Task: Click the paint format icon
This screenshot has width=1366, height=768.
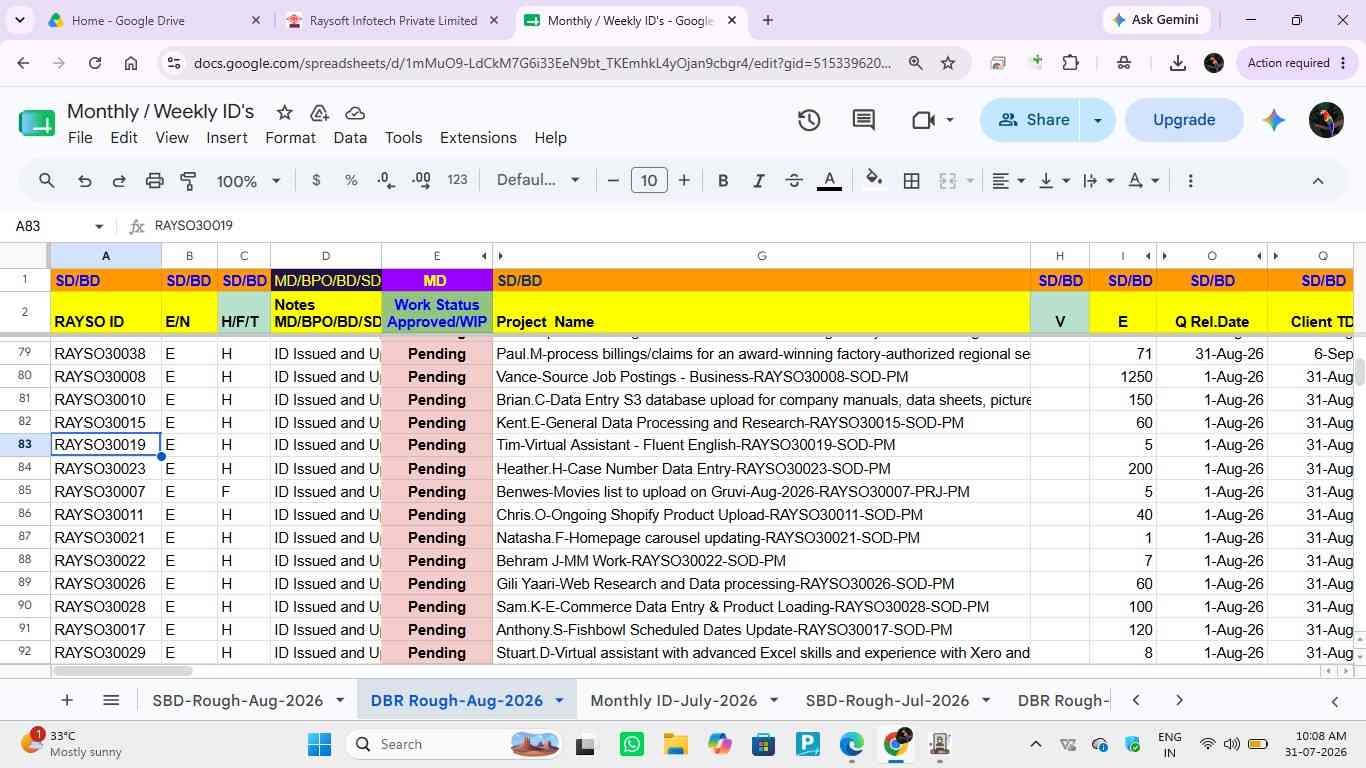Action: pyautogui.click(x=188, y=181)
